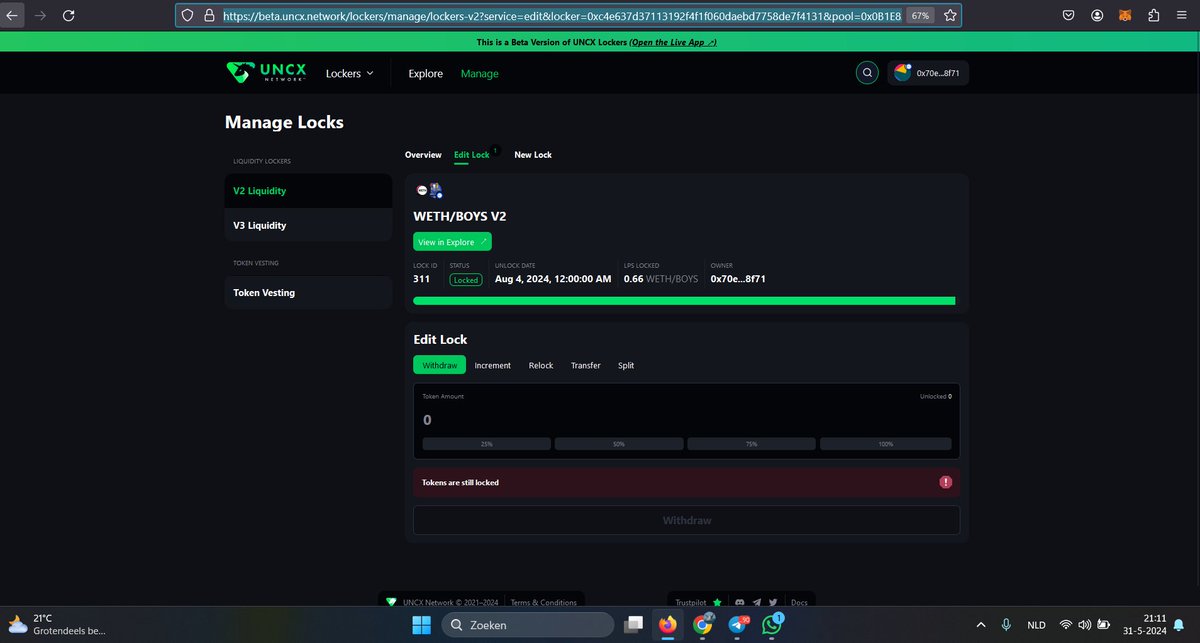The image size is (1200, 643).
Task: Click the View in Explore button
Action: coord(452,241)
